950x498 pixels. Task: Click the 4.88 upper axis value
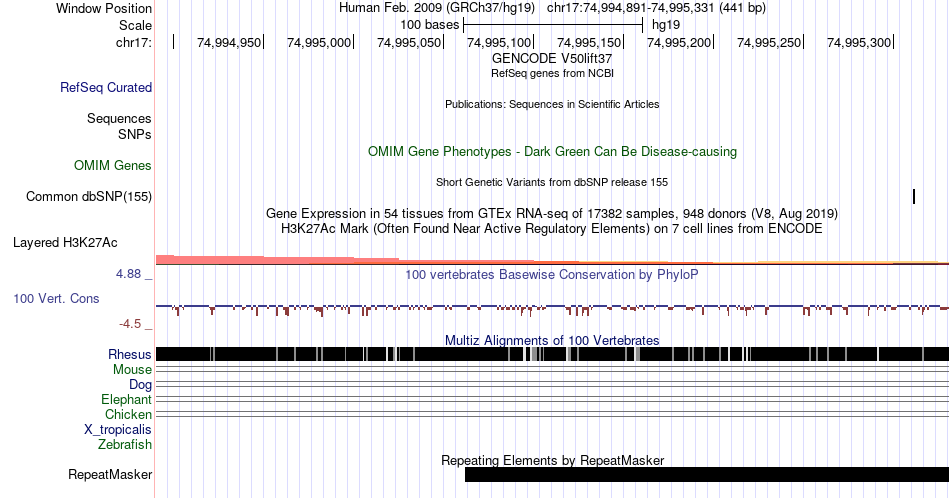coord(128,274)
